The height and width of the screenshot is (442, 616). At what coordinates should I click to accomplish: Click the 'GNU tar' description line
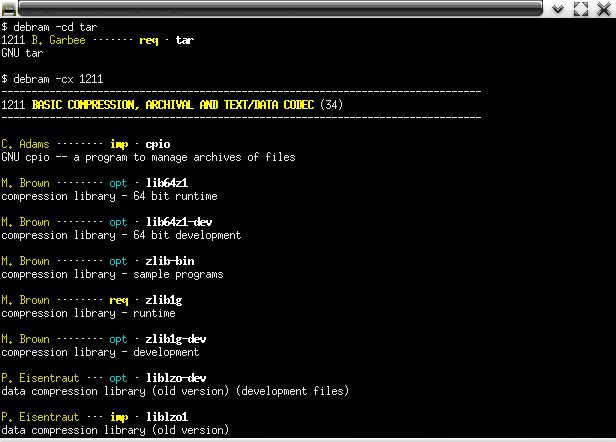22,53
